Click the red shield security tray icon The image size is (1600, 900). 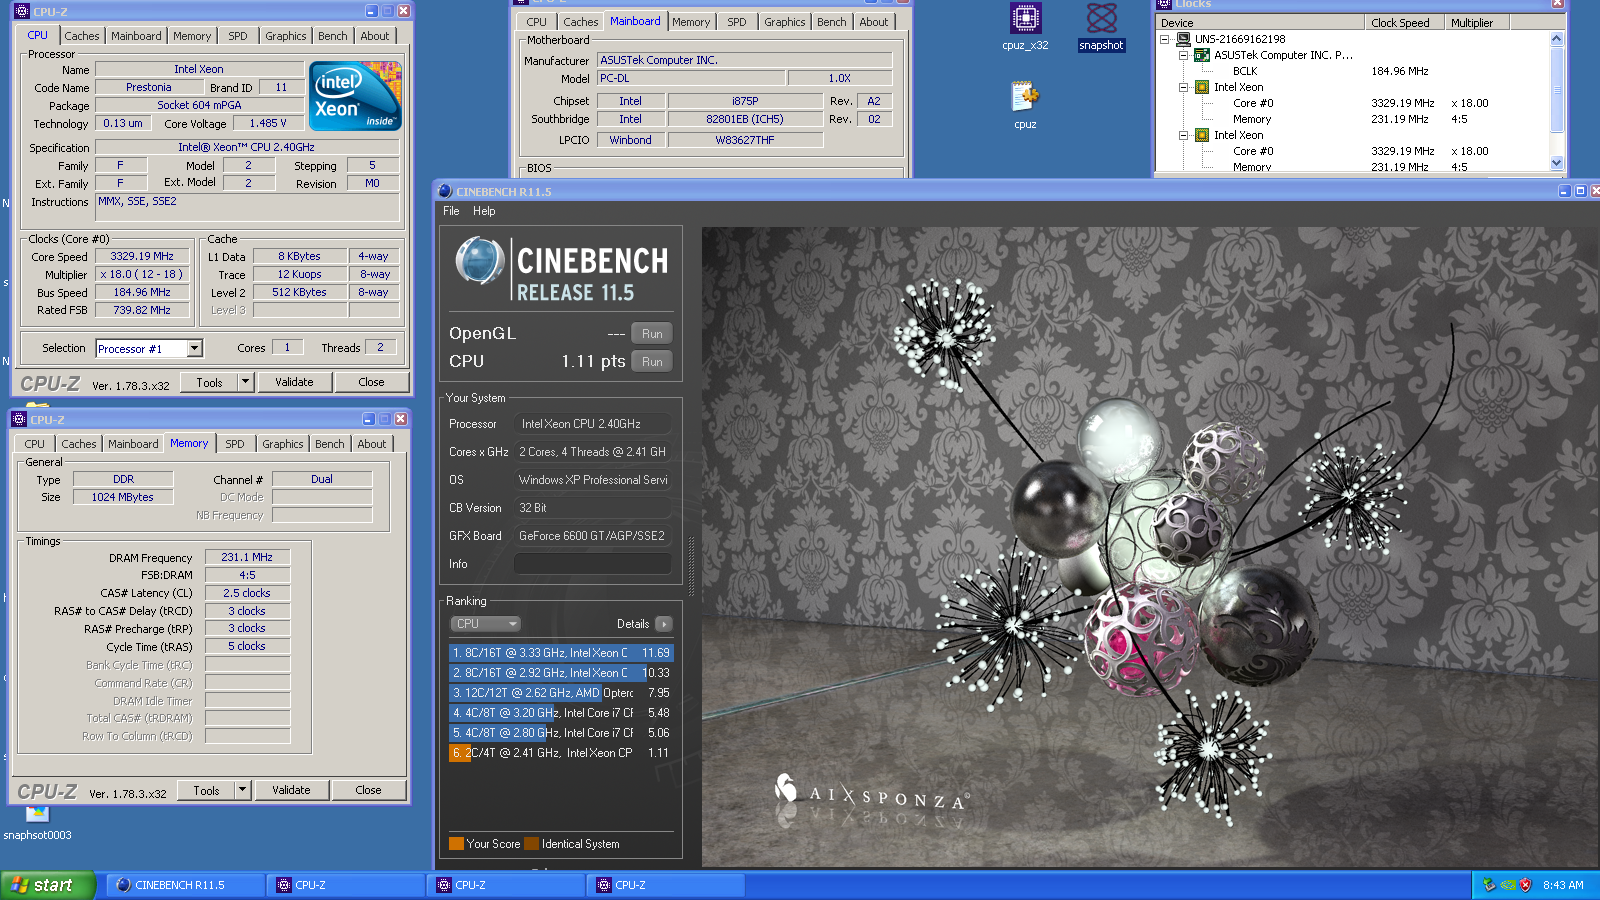pyautogui.click(x=1526, y=885)
